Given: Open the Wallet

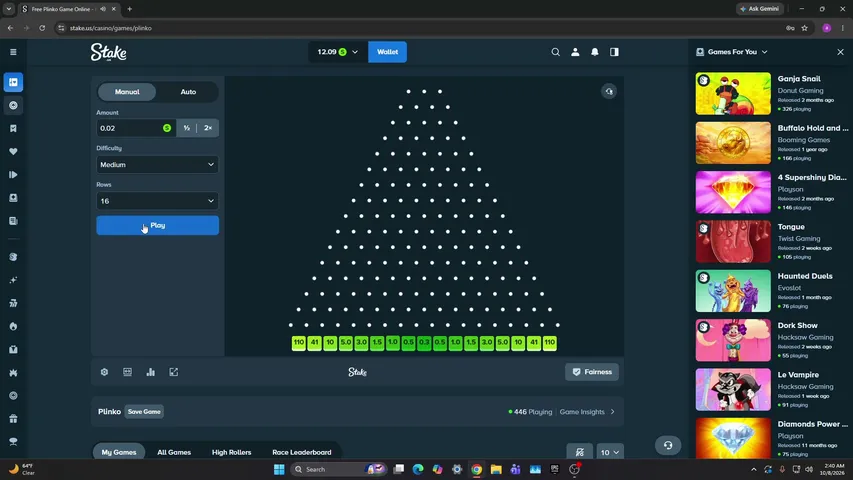Looking at the screenshot, I should point(387,52).
